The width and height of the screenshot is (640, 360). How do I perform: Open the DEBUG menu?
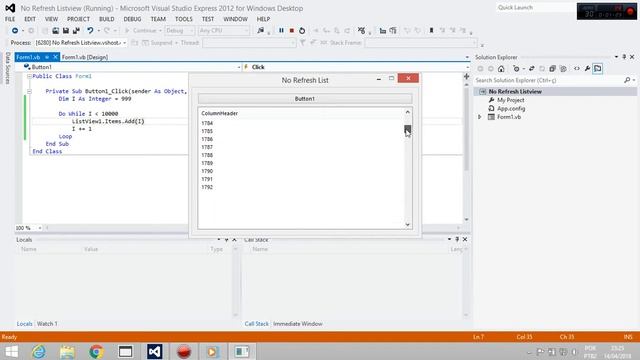coord(132,19)
